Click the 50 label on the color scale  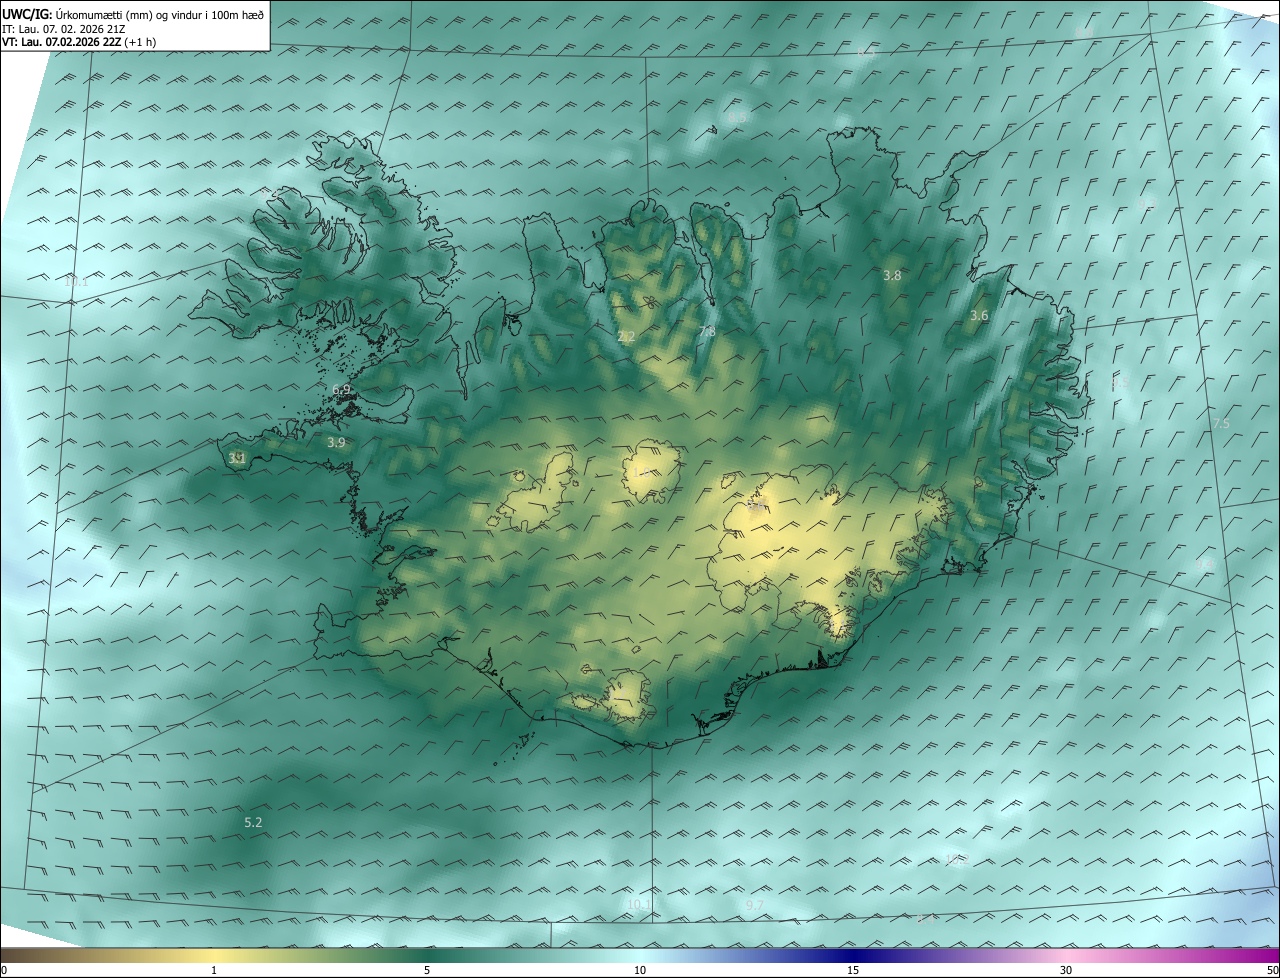click(x=1272, y=971)
